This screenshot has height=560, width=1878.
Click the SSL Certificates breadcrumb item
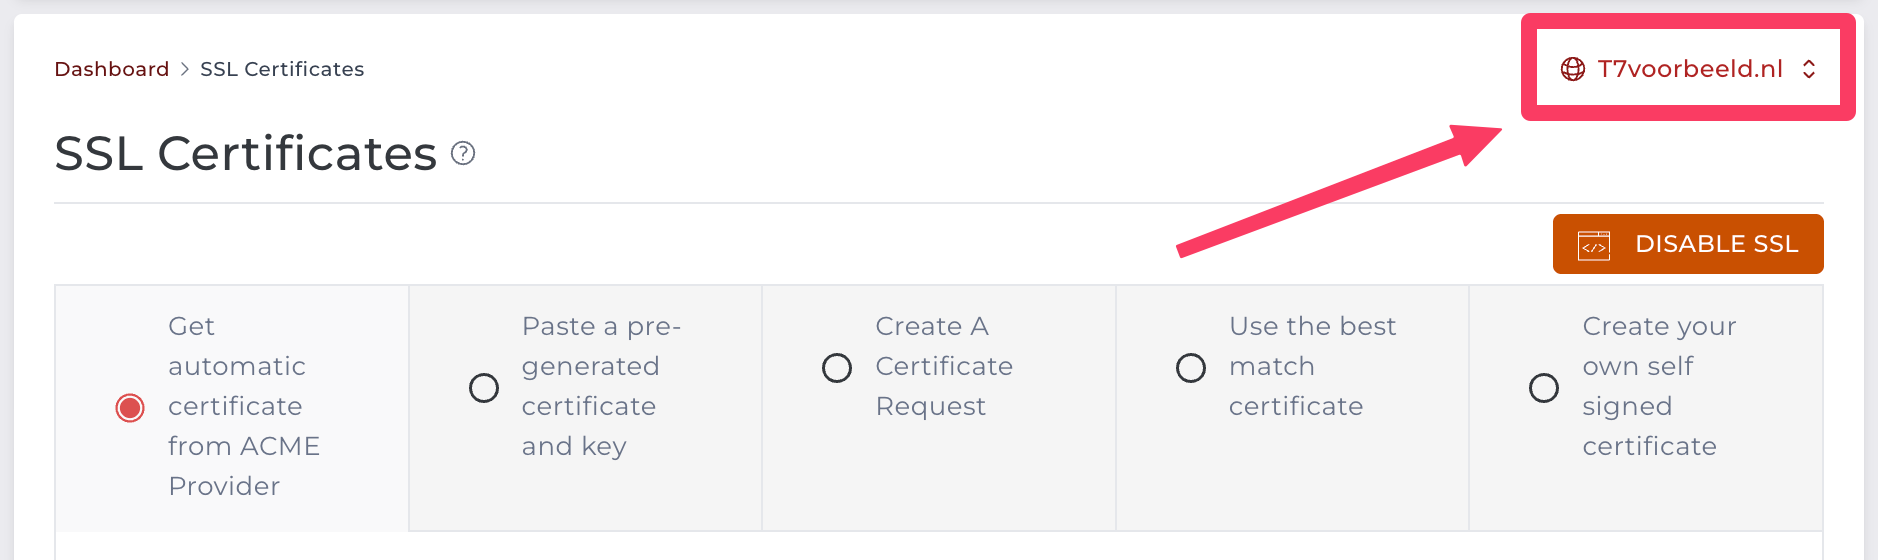coord(282,69)
